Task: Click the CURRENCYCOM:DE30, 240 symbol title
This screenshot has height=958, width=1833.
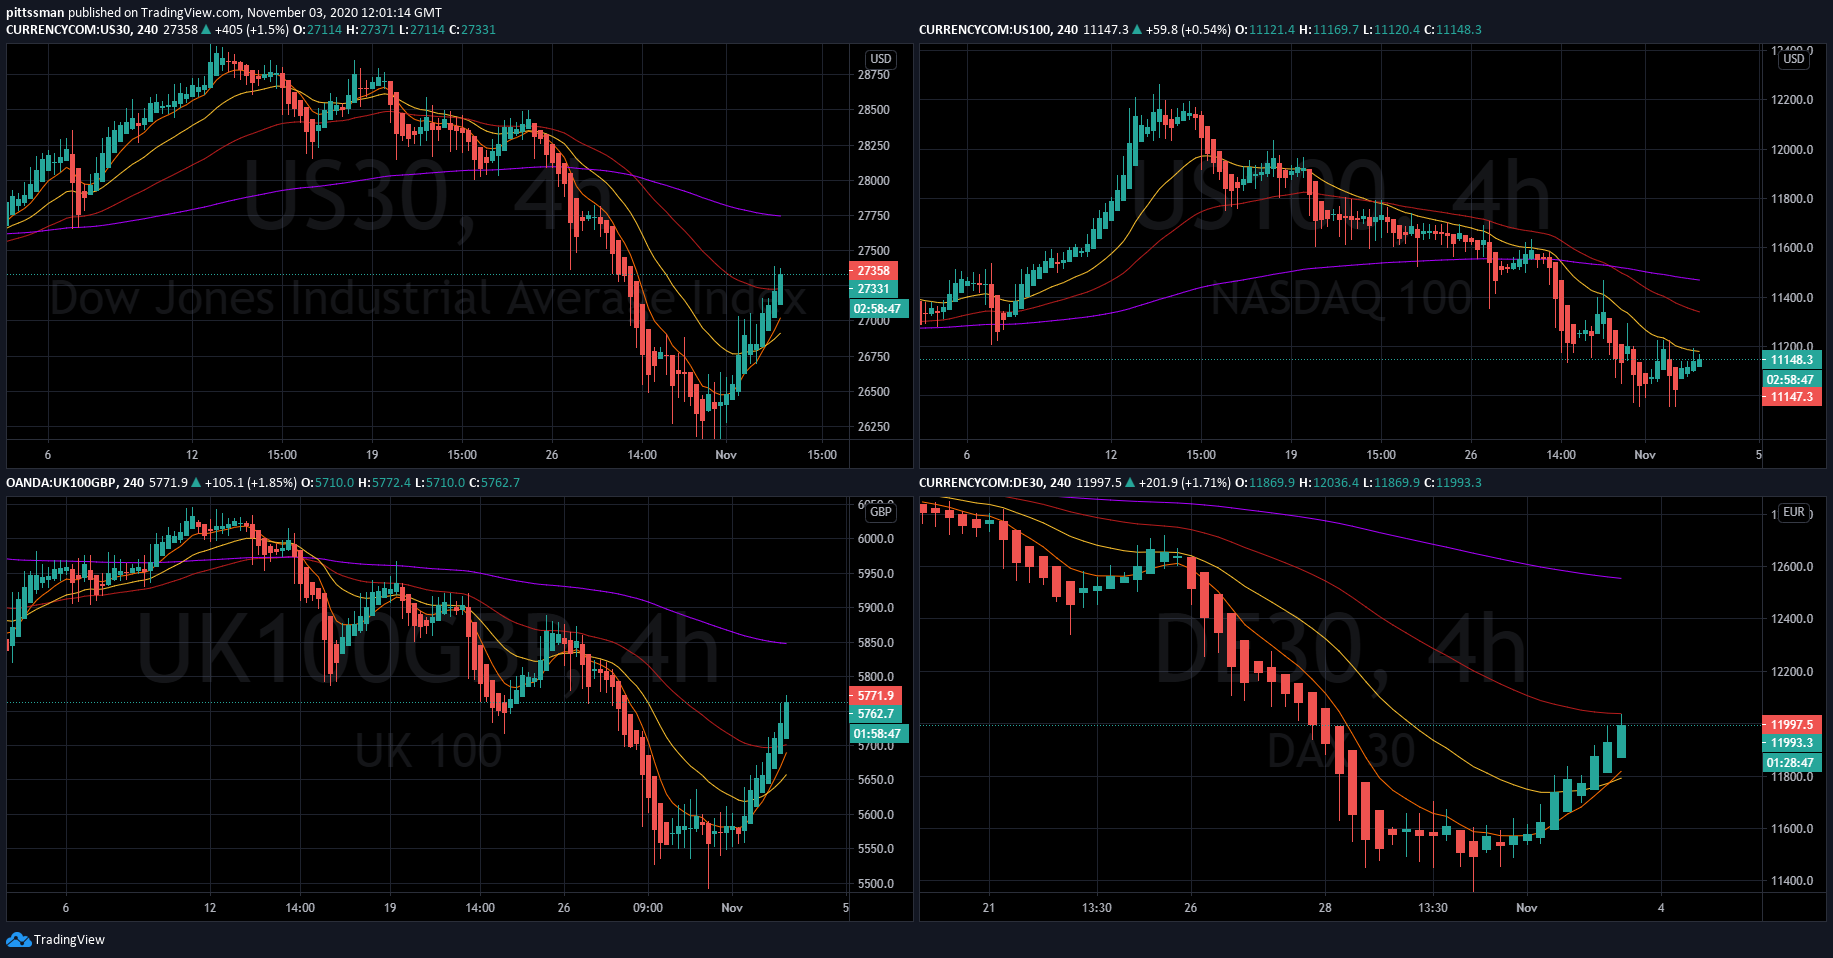Action: [x=995, y=483]
